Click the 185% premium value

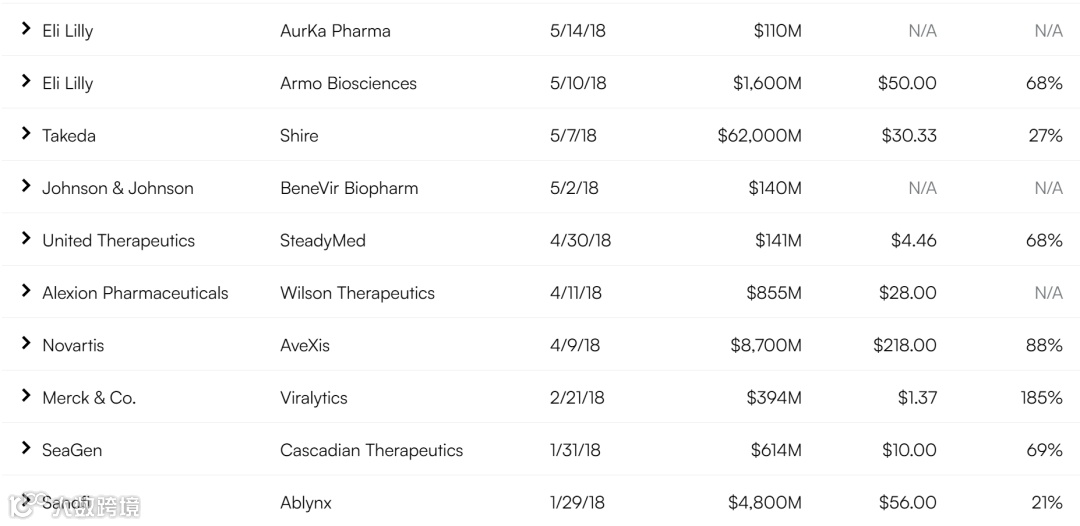1041,398
